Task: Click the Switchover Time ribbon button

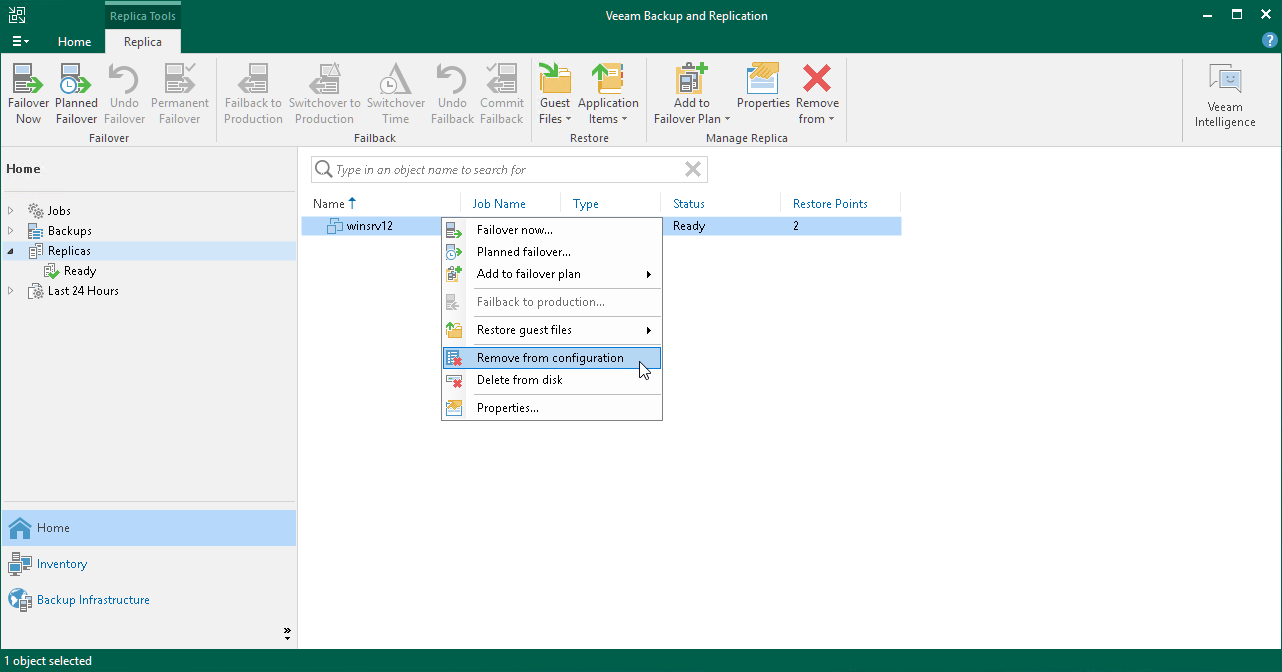Action: click(x=396, y=94)
